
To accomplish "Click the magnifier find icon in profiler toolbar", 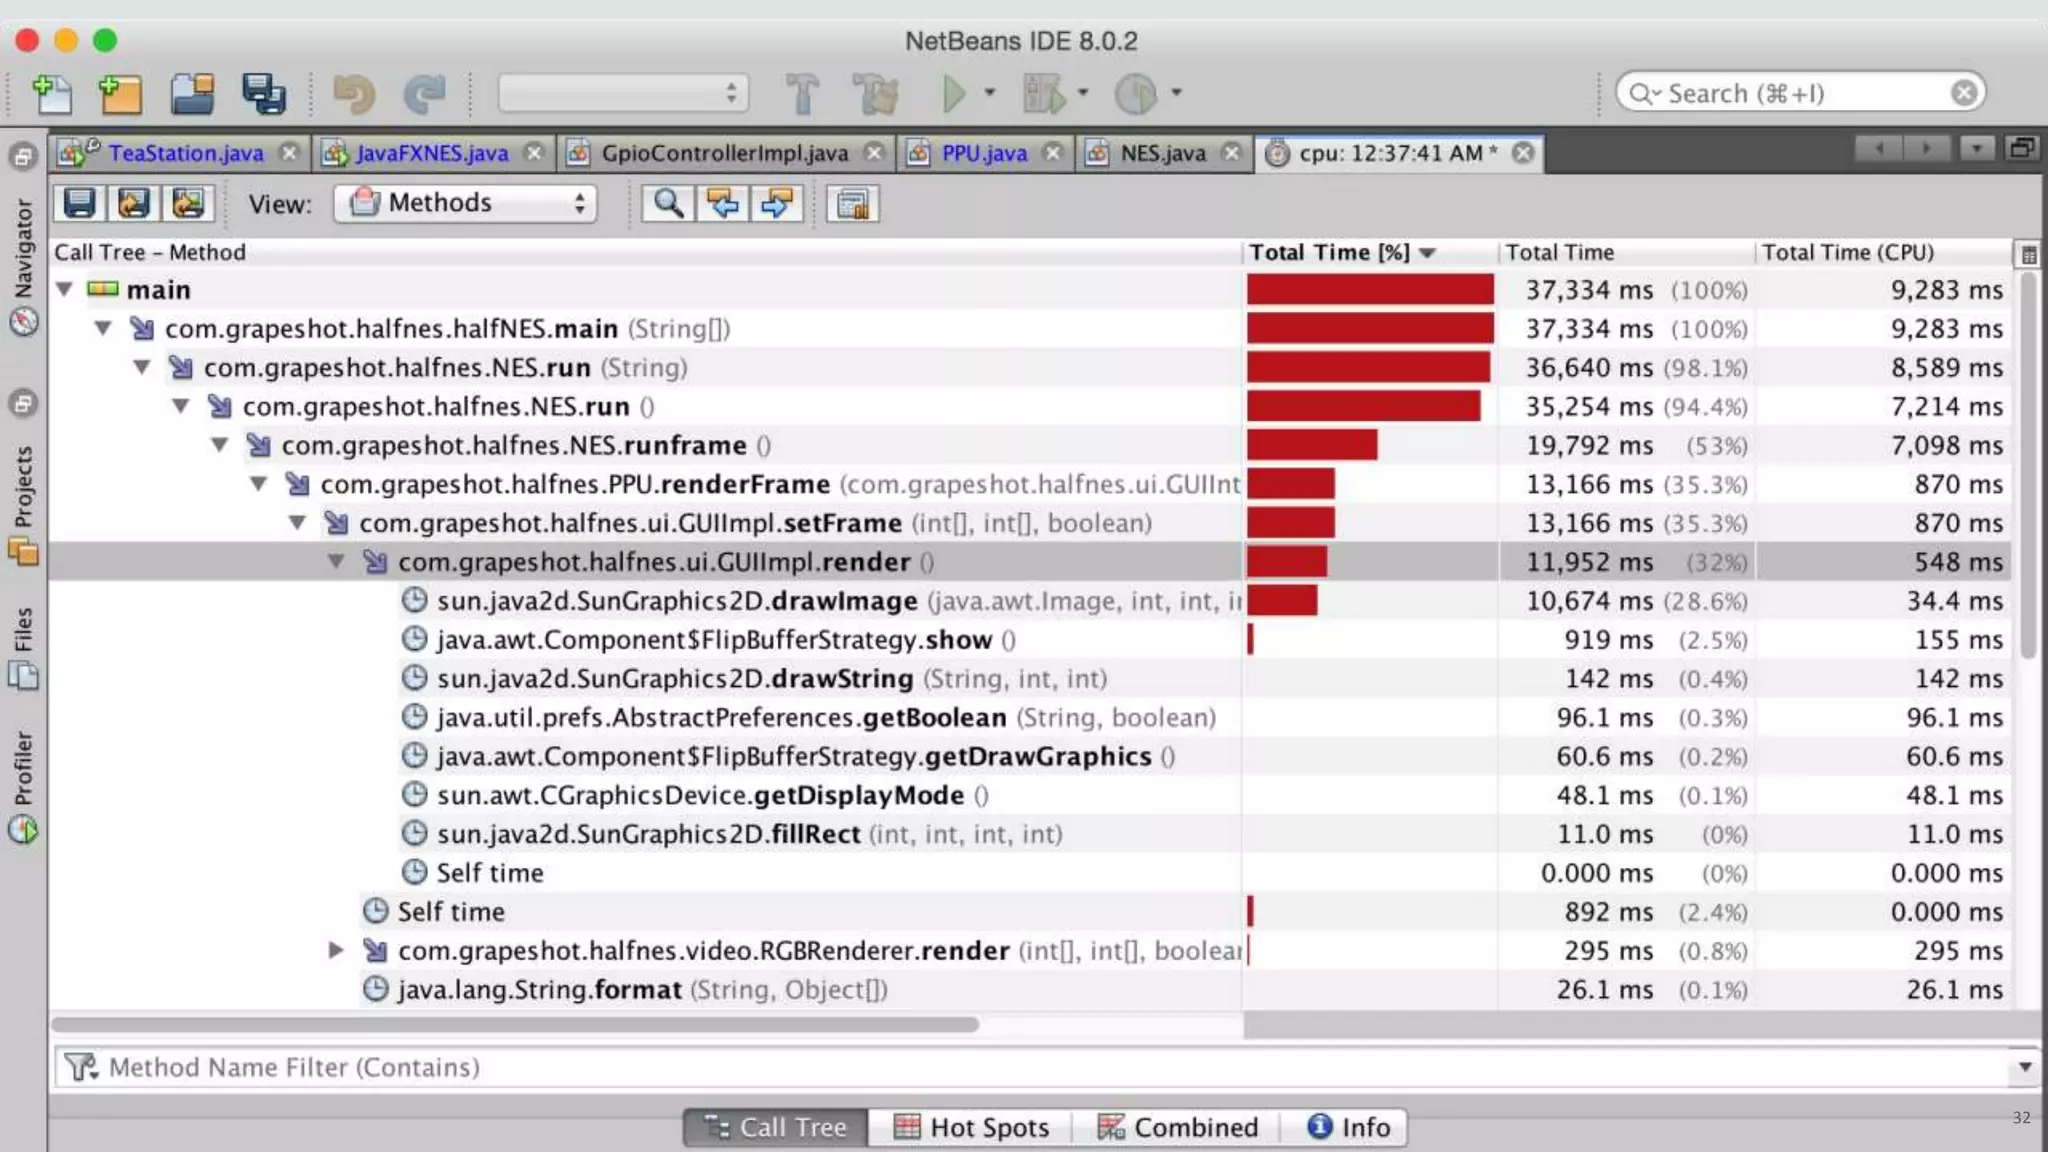I will pyautogui.click(x=667, y=204).
